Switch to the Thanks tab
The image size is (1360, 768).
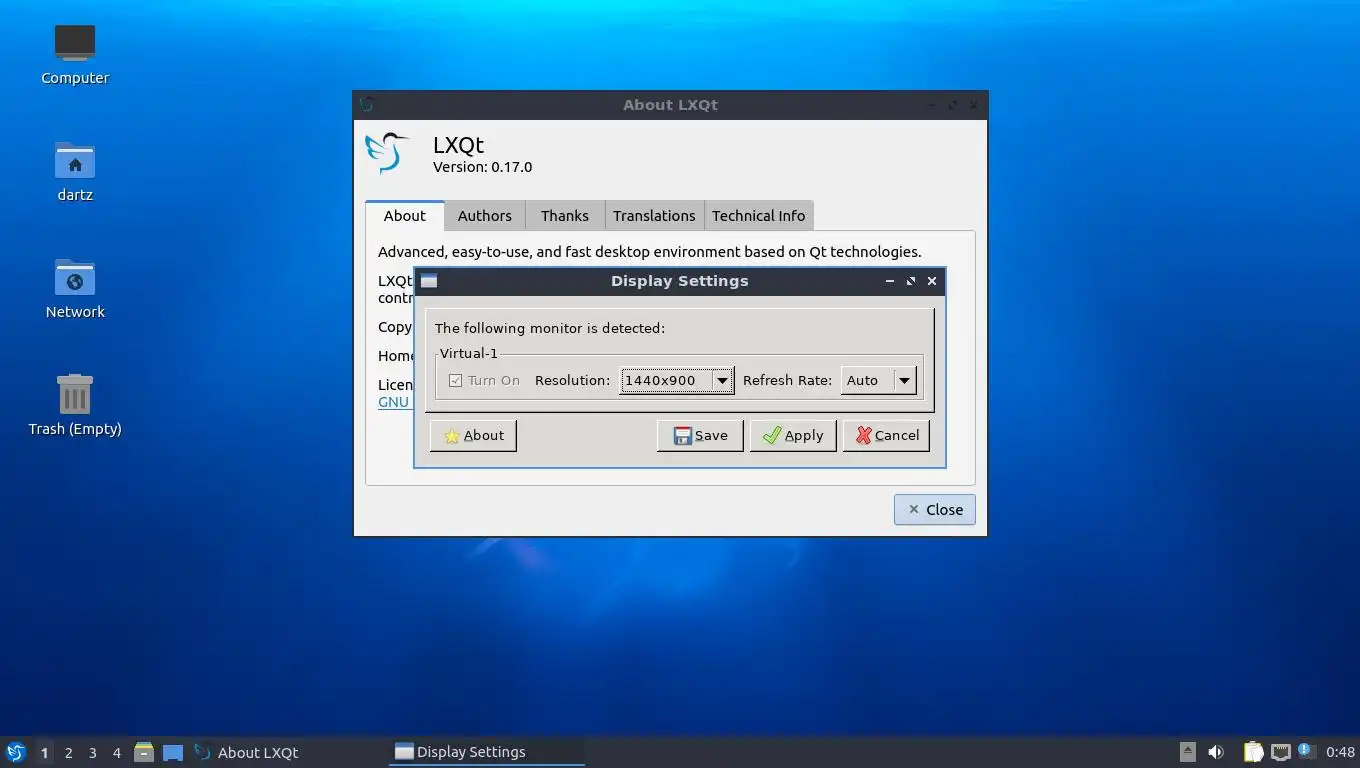pos(565,216)
